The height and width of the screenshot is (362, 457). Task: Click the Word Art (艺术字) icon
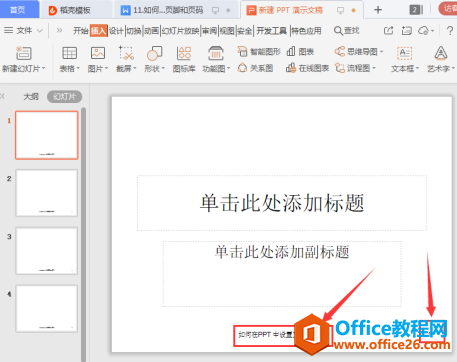(441, 53)
